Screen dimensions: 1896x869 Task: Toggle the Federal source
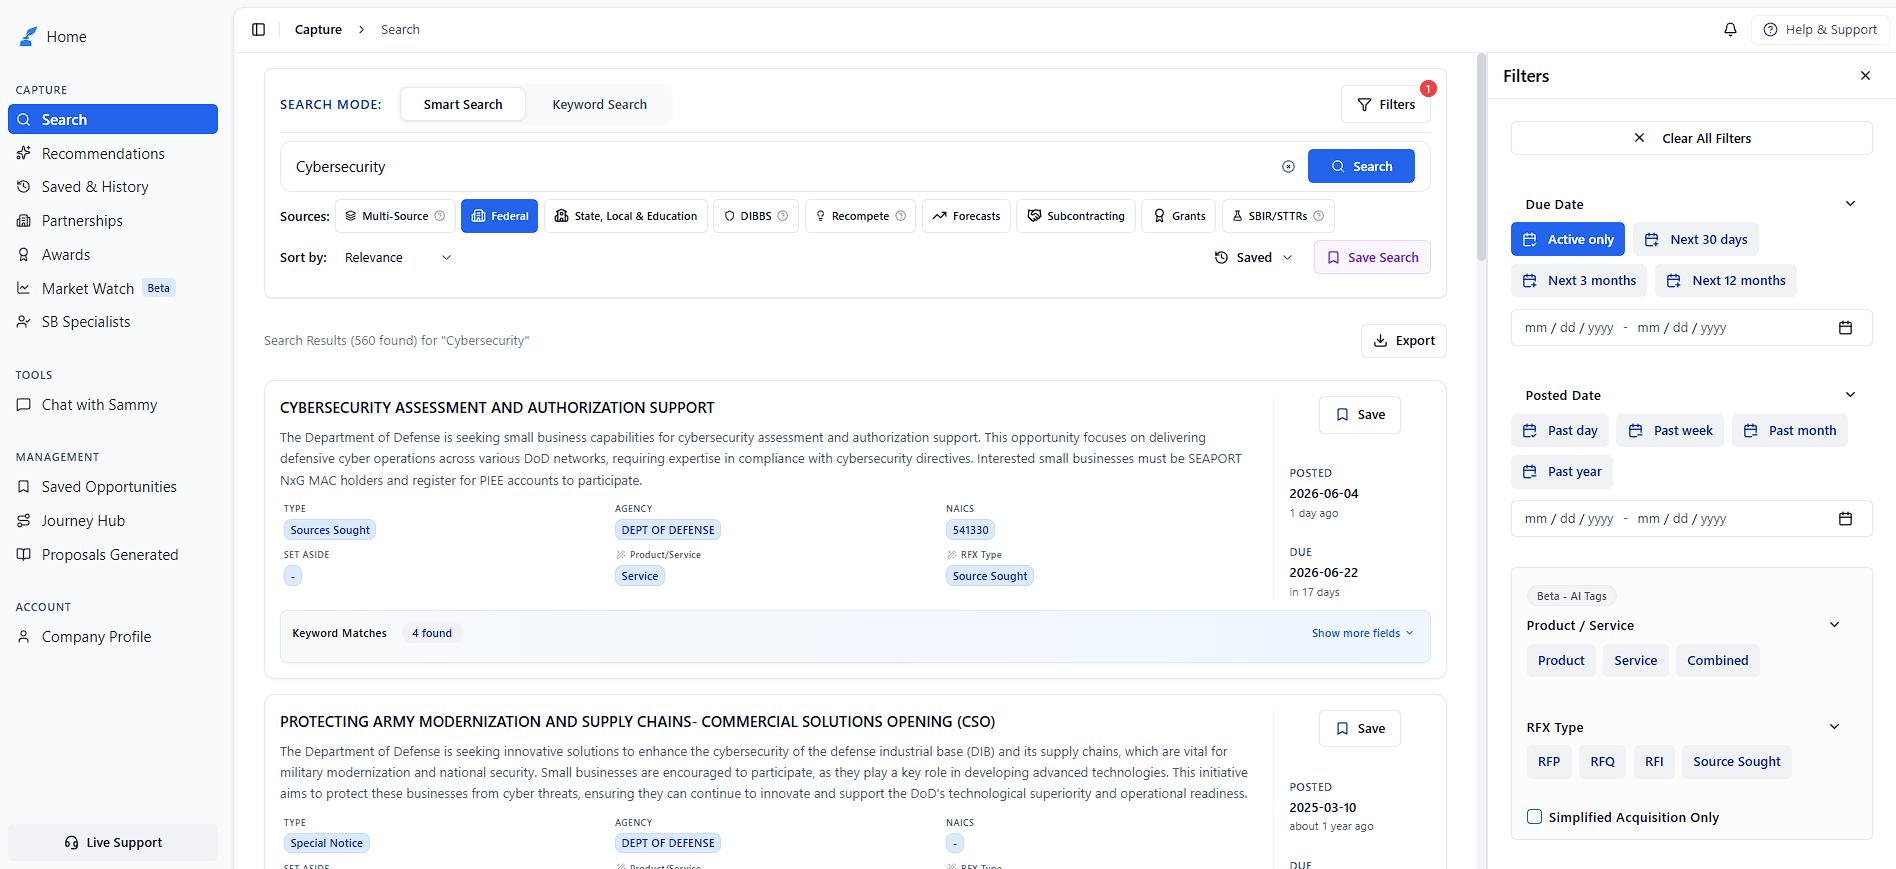coord(499,216)
